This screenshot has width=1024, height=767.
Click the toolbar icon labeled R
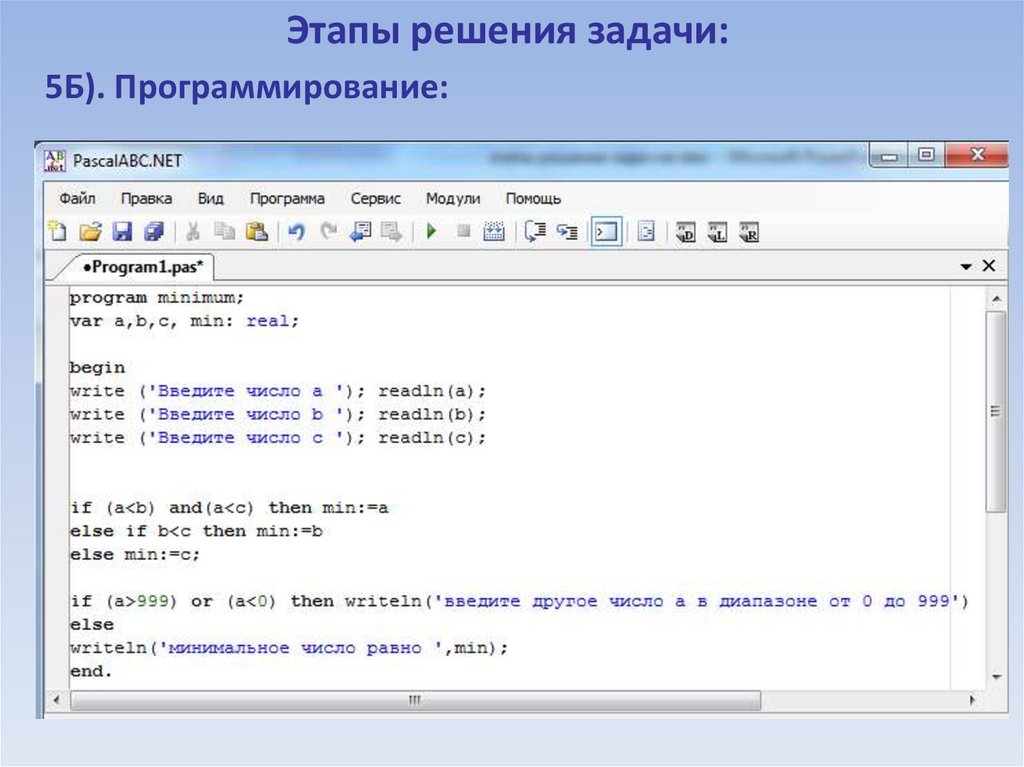(x=749, y=233)
